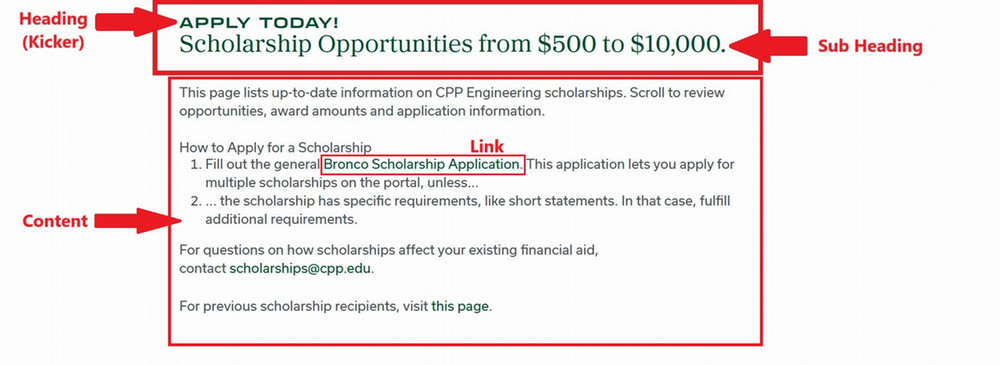Viewport: 1000px width, 365px height.
Task: Click the 'Content' annotation label
Action: [x=55, y=221]
